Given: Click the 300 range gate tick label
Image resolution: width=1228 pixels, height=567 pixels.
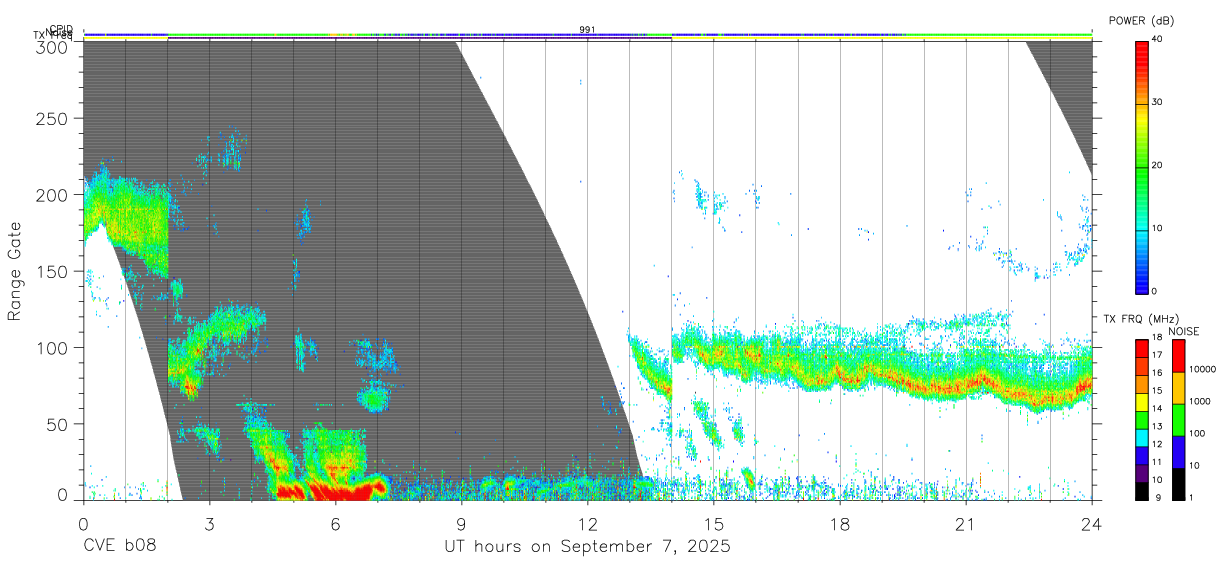Looking at the screenshot, I should point(53,47).
